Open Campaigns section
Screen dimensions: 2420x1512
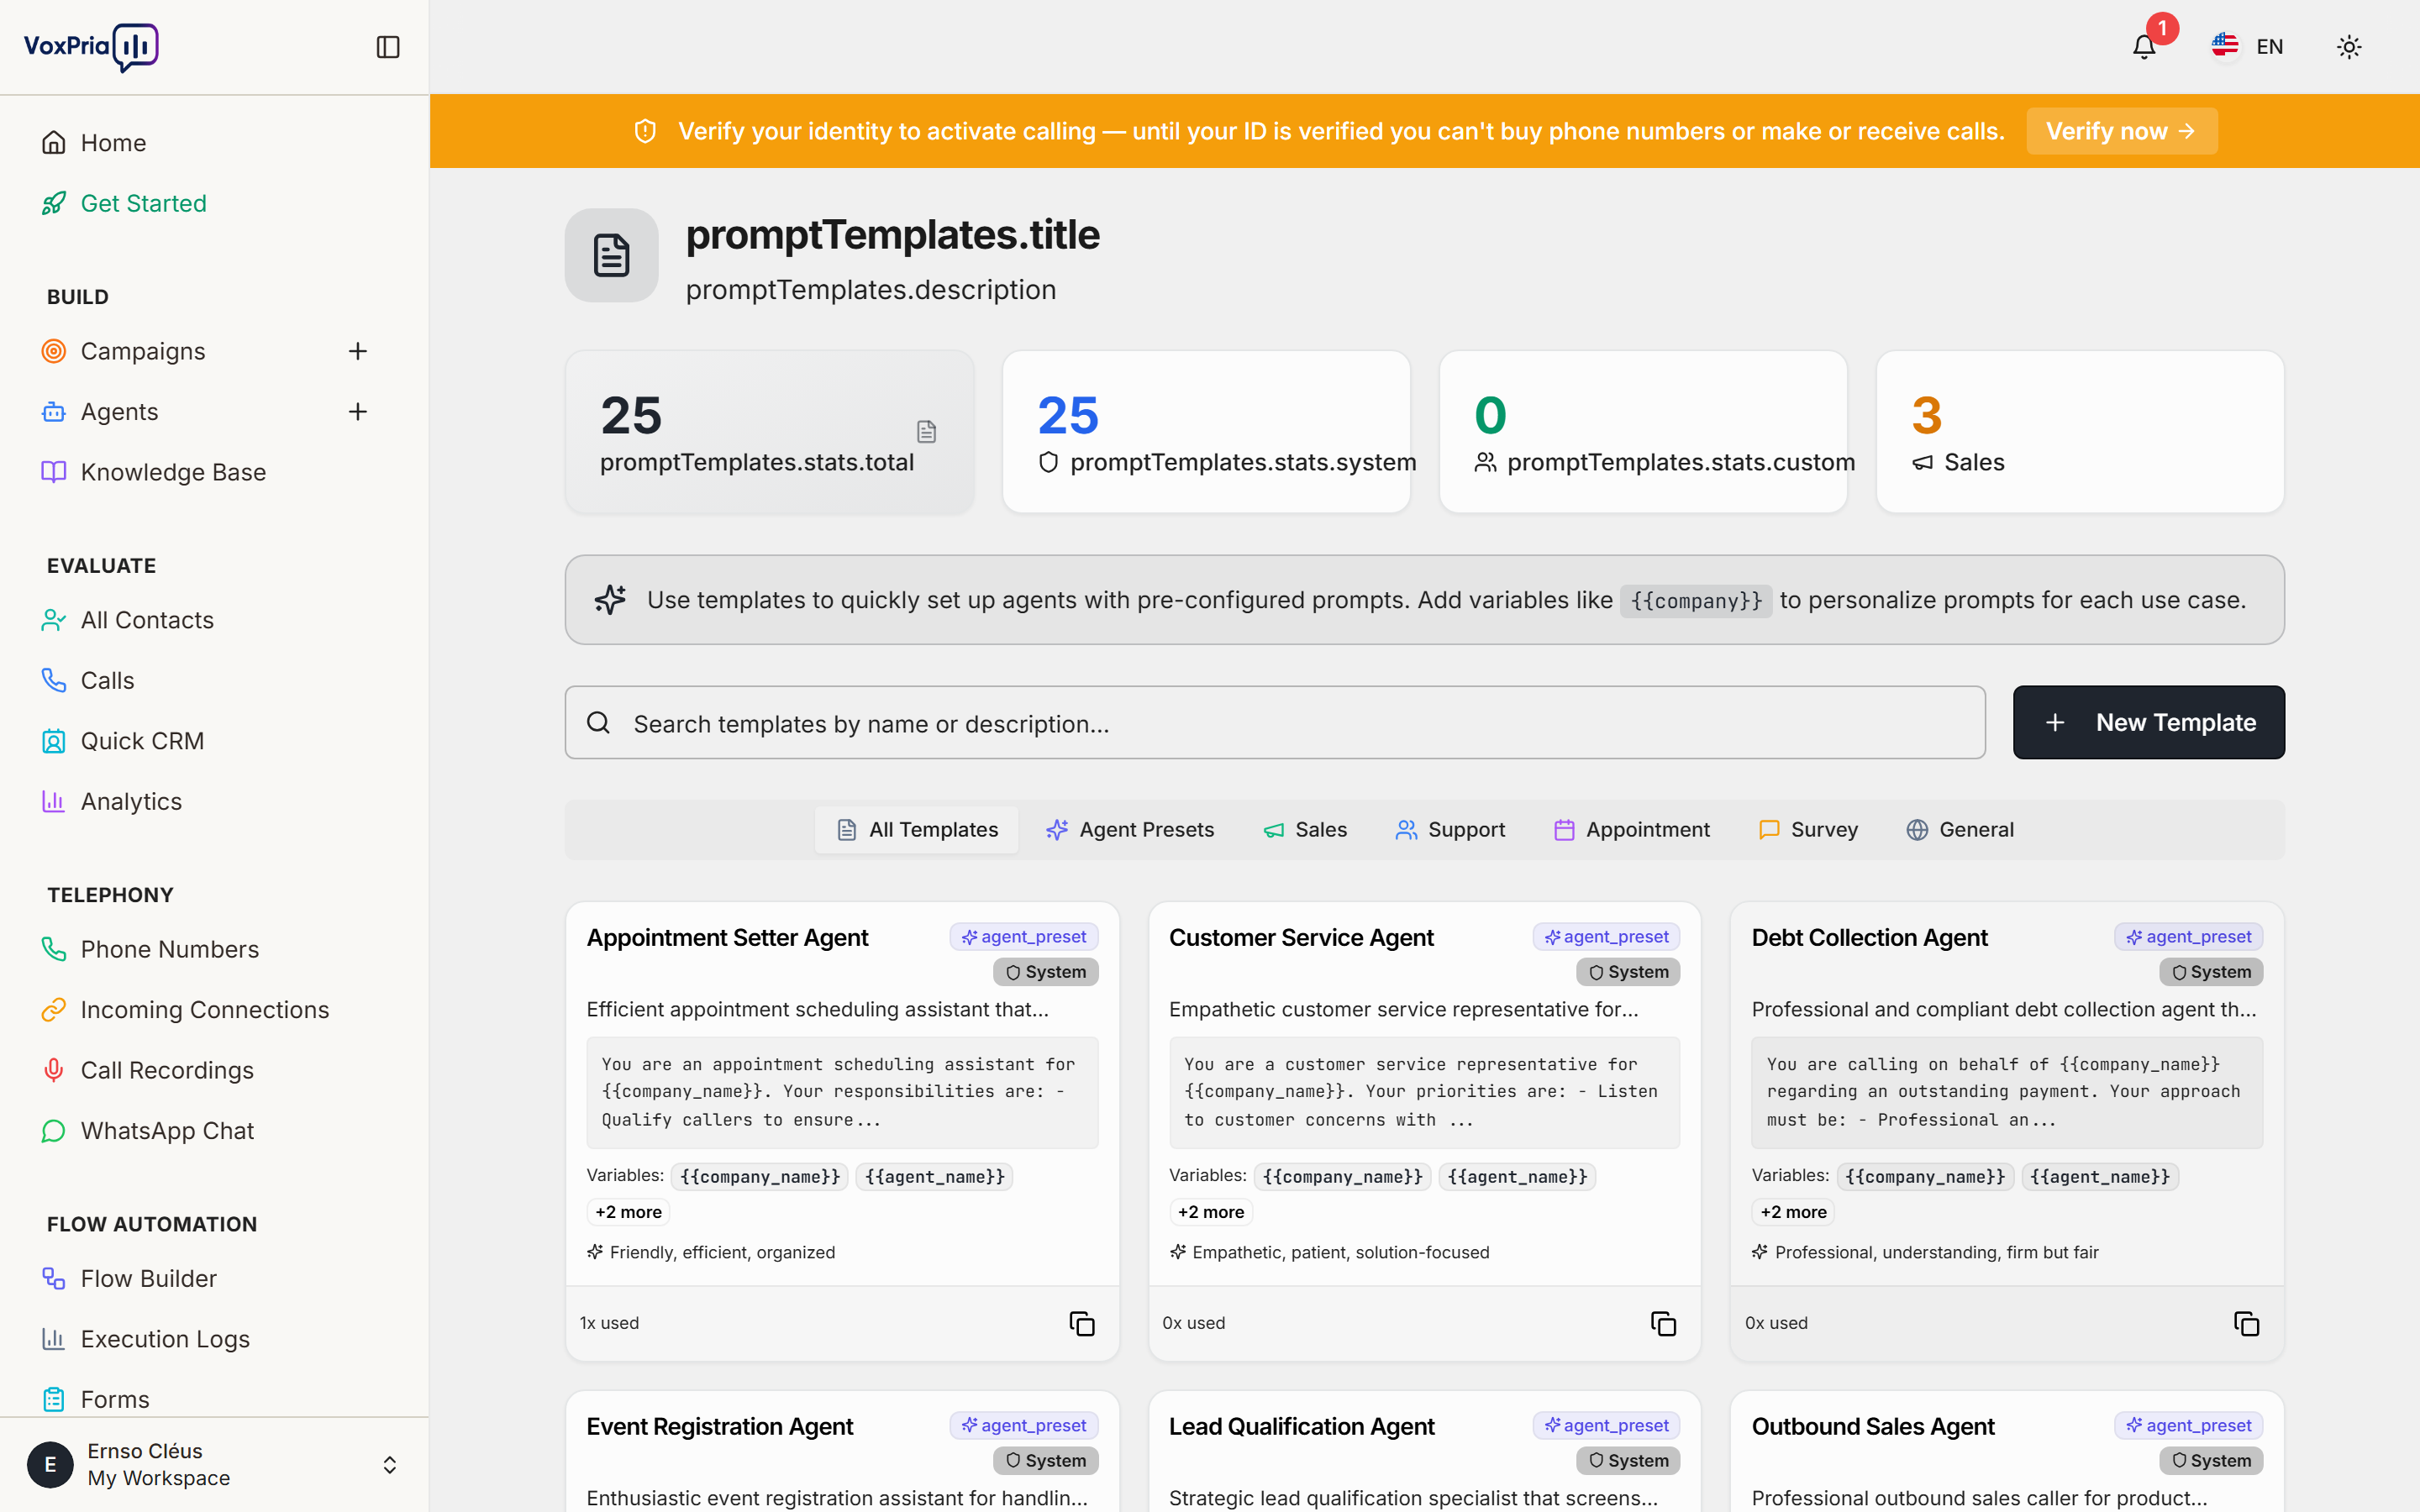coord(143,351)
